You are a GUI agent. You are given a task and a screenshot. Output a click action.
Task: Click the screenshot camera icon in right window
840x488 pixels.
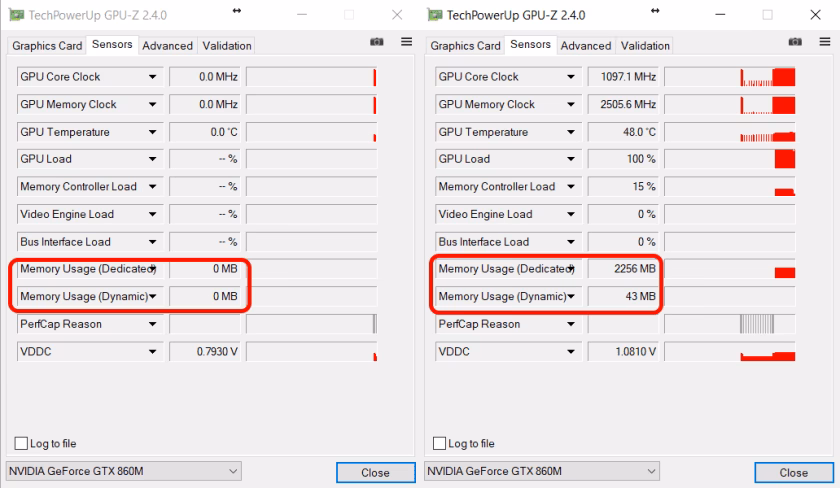coord(795,42)
